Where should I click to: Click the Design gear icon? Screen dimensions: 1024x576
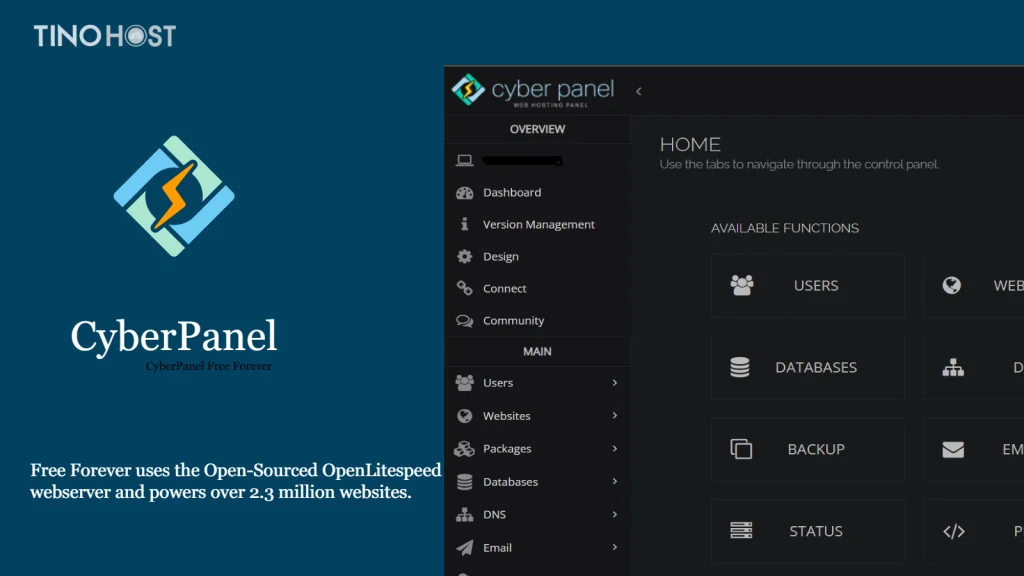pyautogui.click(x=464, y=257)
